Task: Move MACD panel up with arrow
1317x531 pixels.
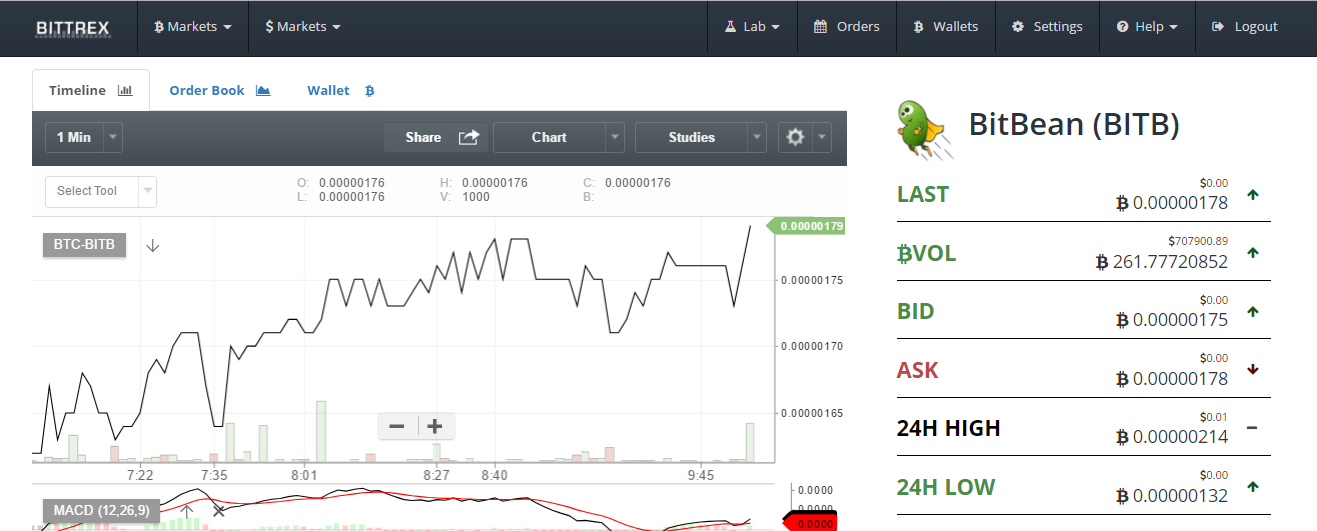Action: (x=186, y=511)
